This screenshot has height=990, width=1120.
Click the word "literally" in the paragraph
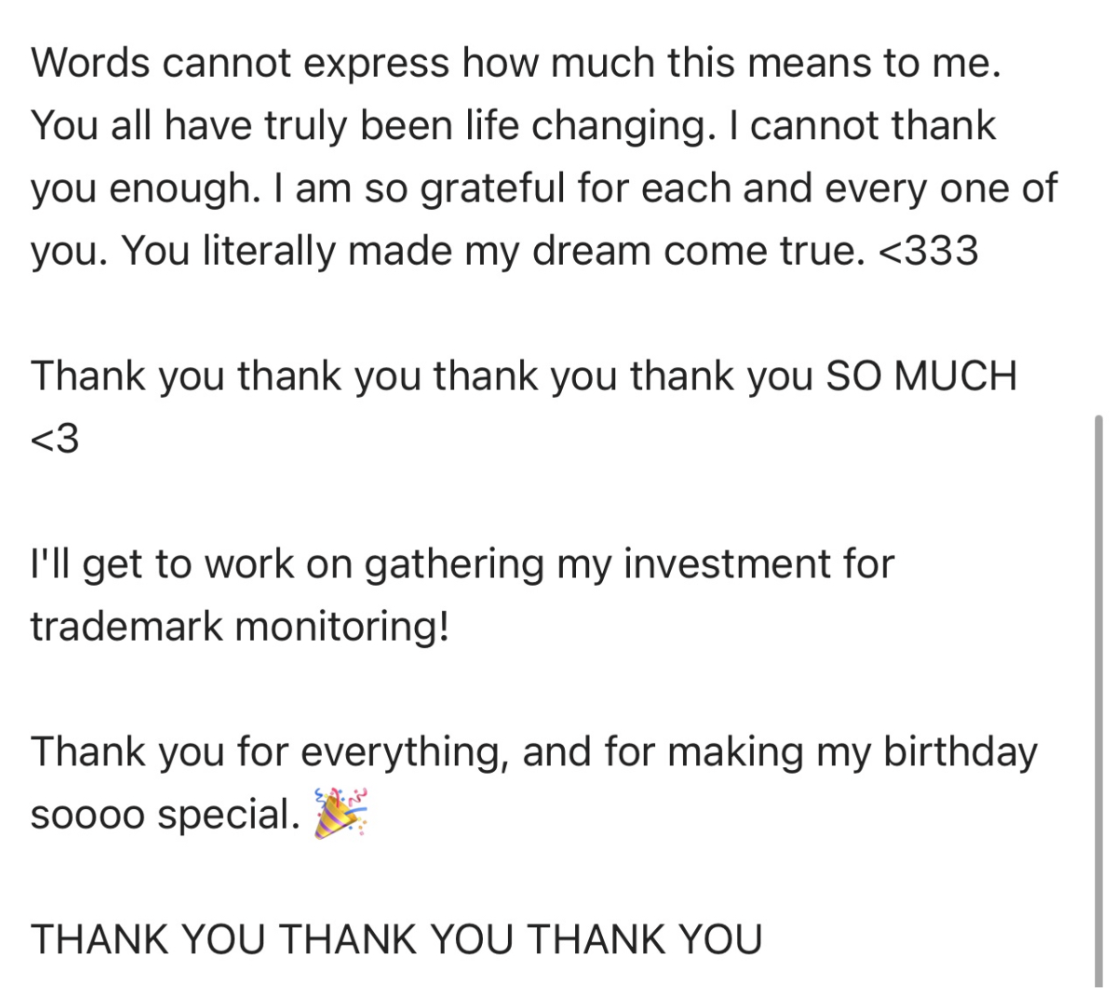(x=269, y=251)
